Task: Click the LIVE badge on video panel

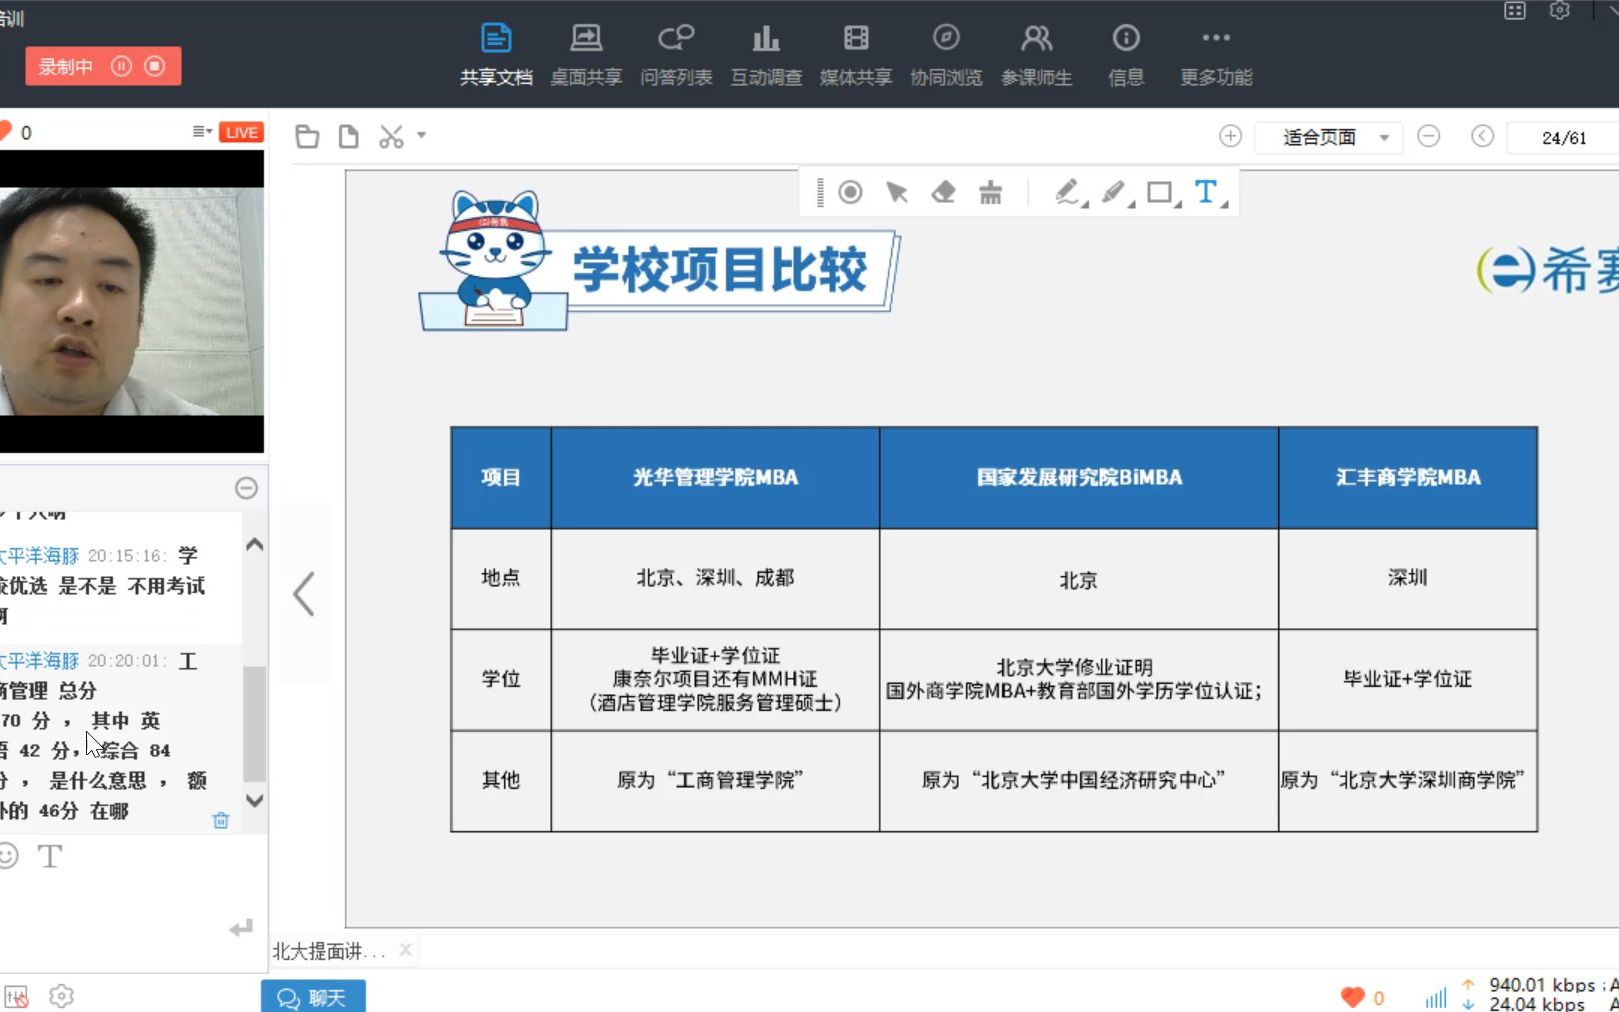Action: pyautogui.click(x=241, y=132)
